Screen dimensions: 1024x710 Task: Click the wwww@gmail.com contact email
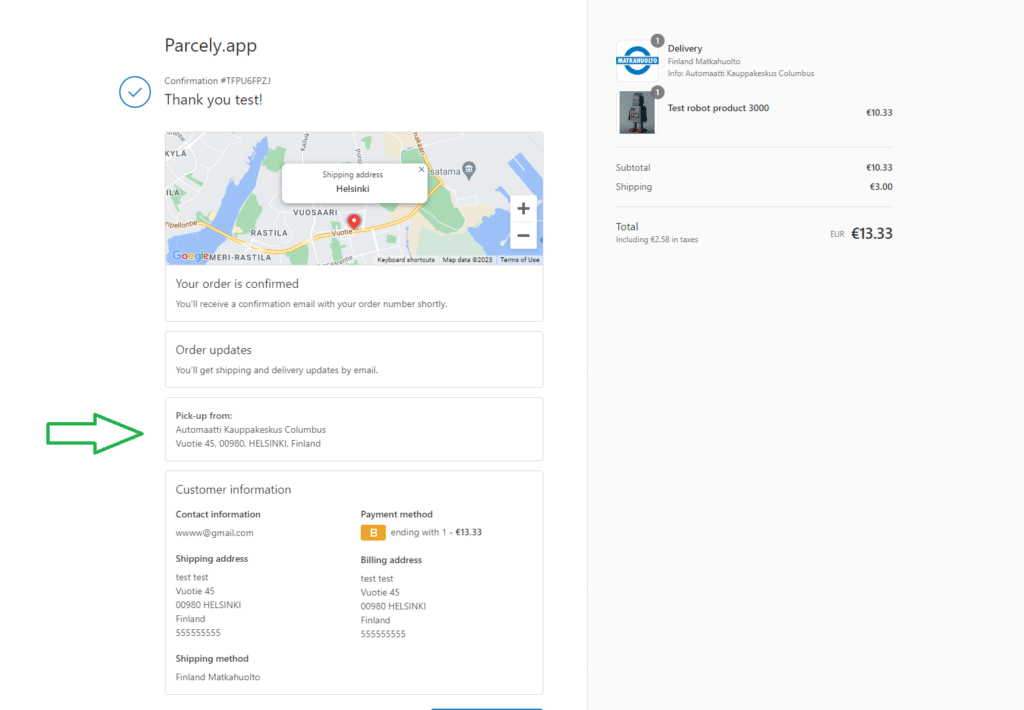214,532
